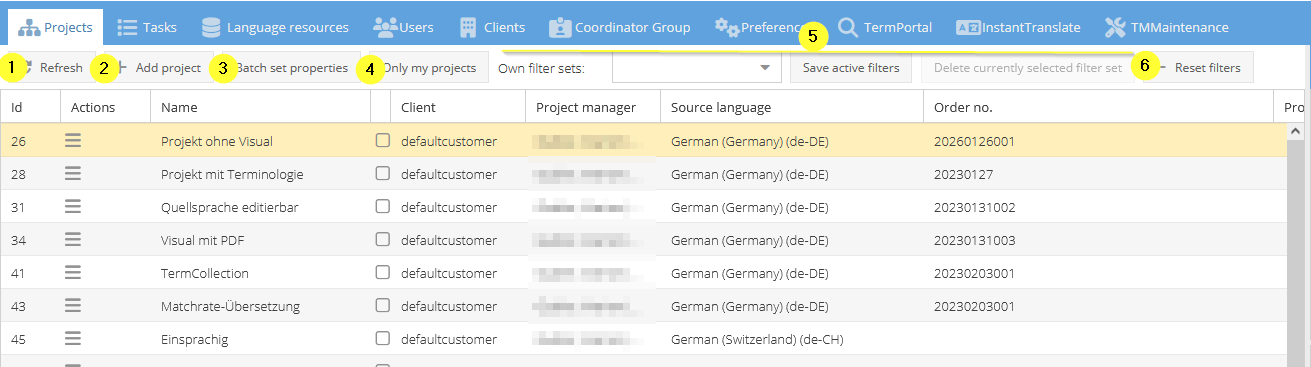Sort by the Name column header
The image size is (1311, 367).
pos(260,107)
